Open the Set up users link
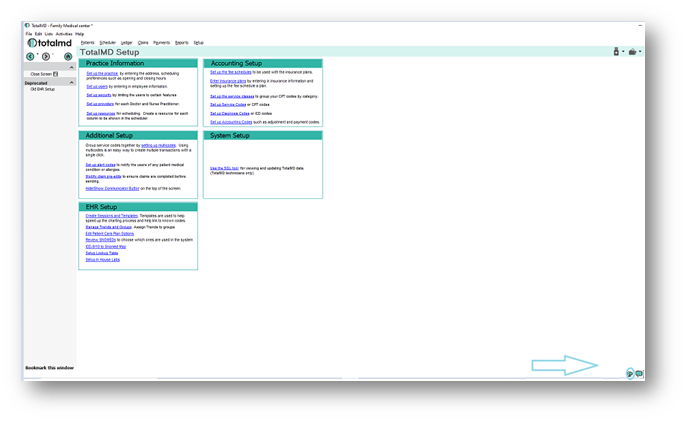 click(97, 86)
